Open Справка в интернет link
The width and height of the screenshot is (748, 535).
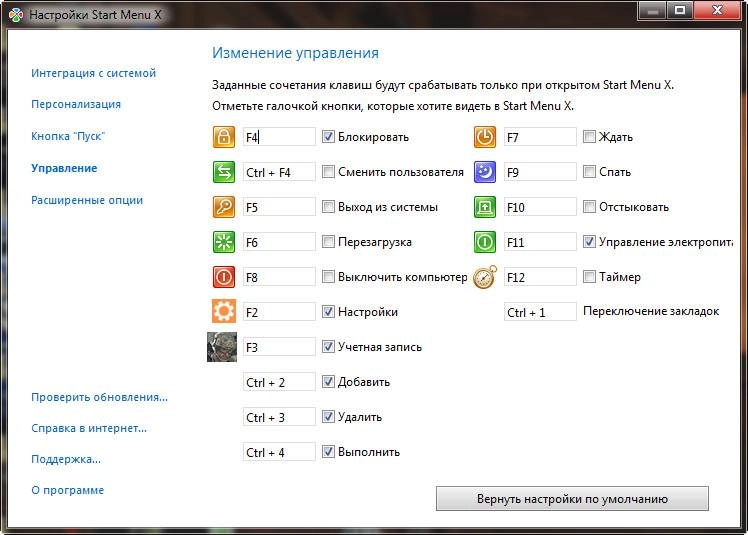pos(89,428)
